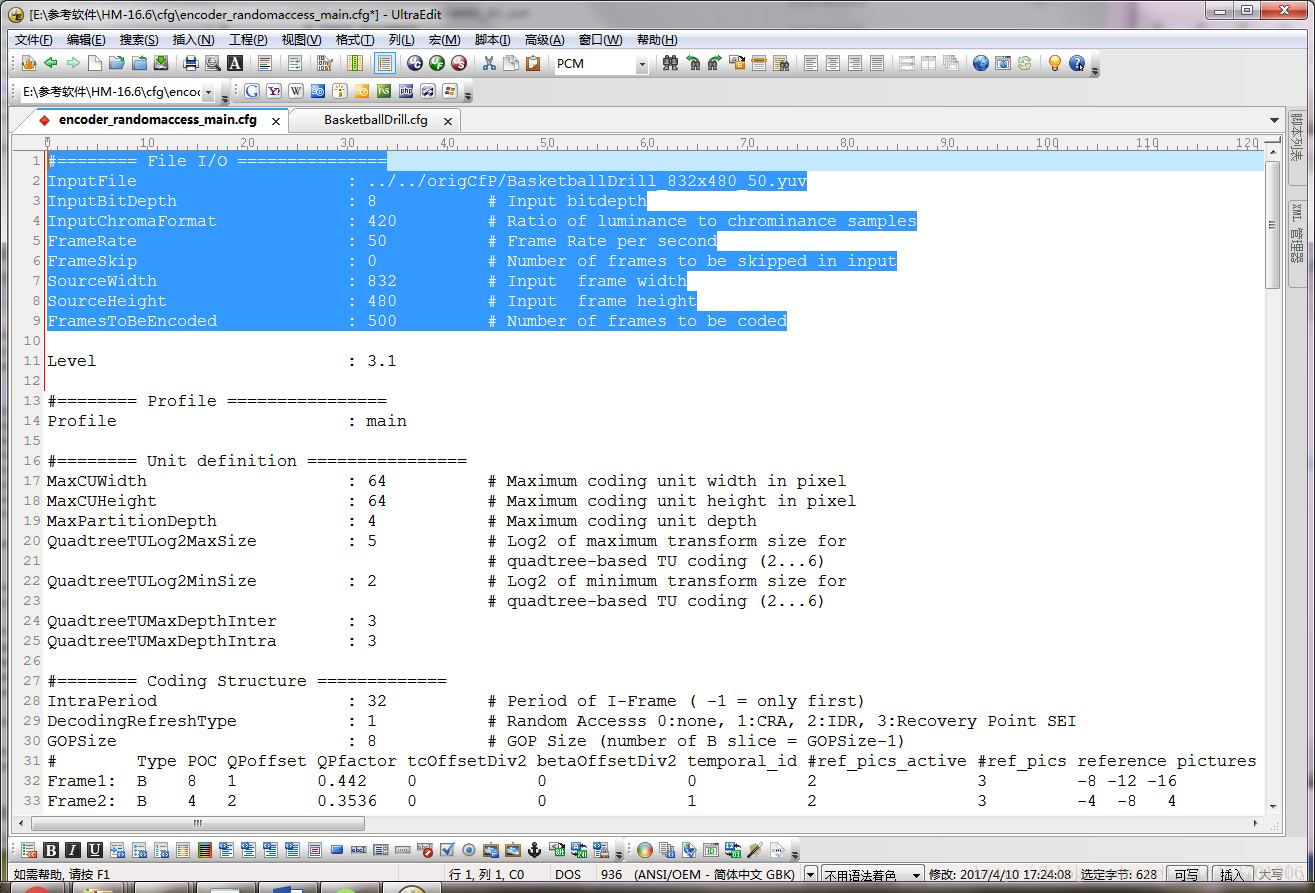The height and width of the screenshot is (893, 1315).
Task: Open the 文件(F) menu
Action: click(34, 40)
